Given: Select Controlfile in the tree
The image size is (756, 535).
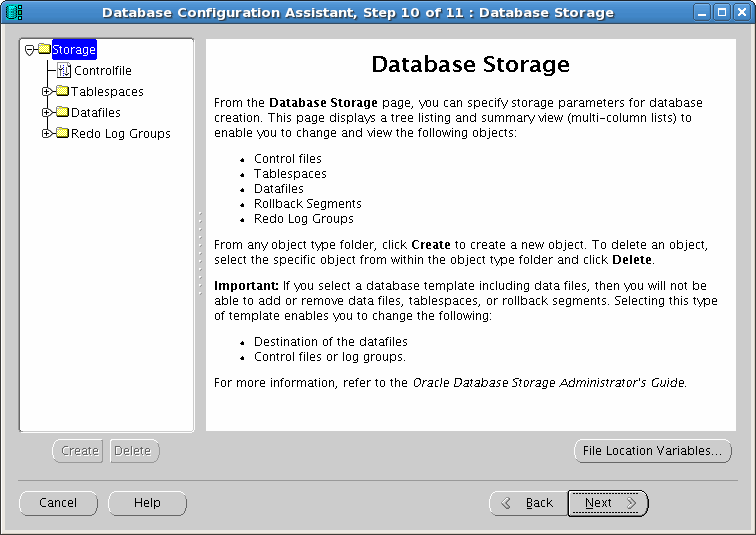Looking at the screenshot, I should click(x=103, y=71).
